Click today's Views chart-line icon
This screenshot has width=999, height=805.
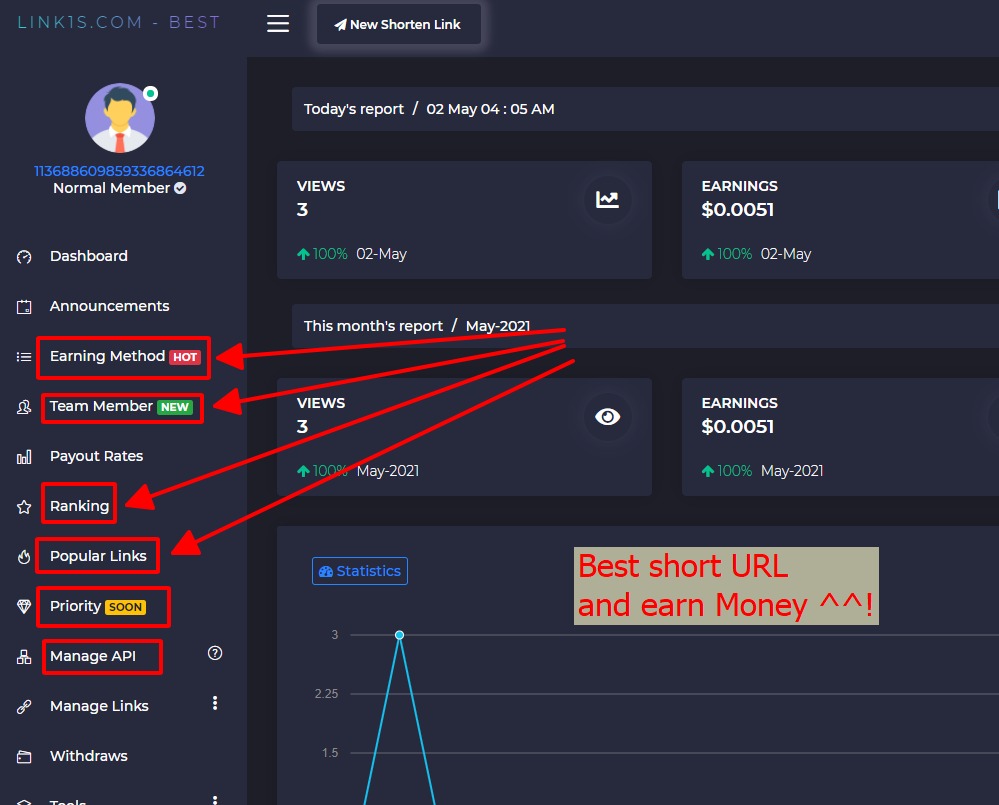pos(607,199)
